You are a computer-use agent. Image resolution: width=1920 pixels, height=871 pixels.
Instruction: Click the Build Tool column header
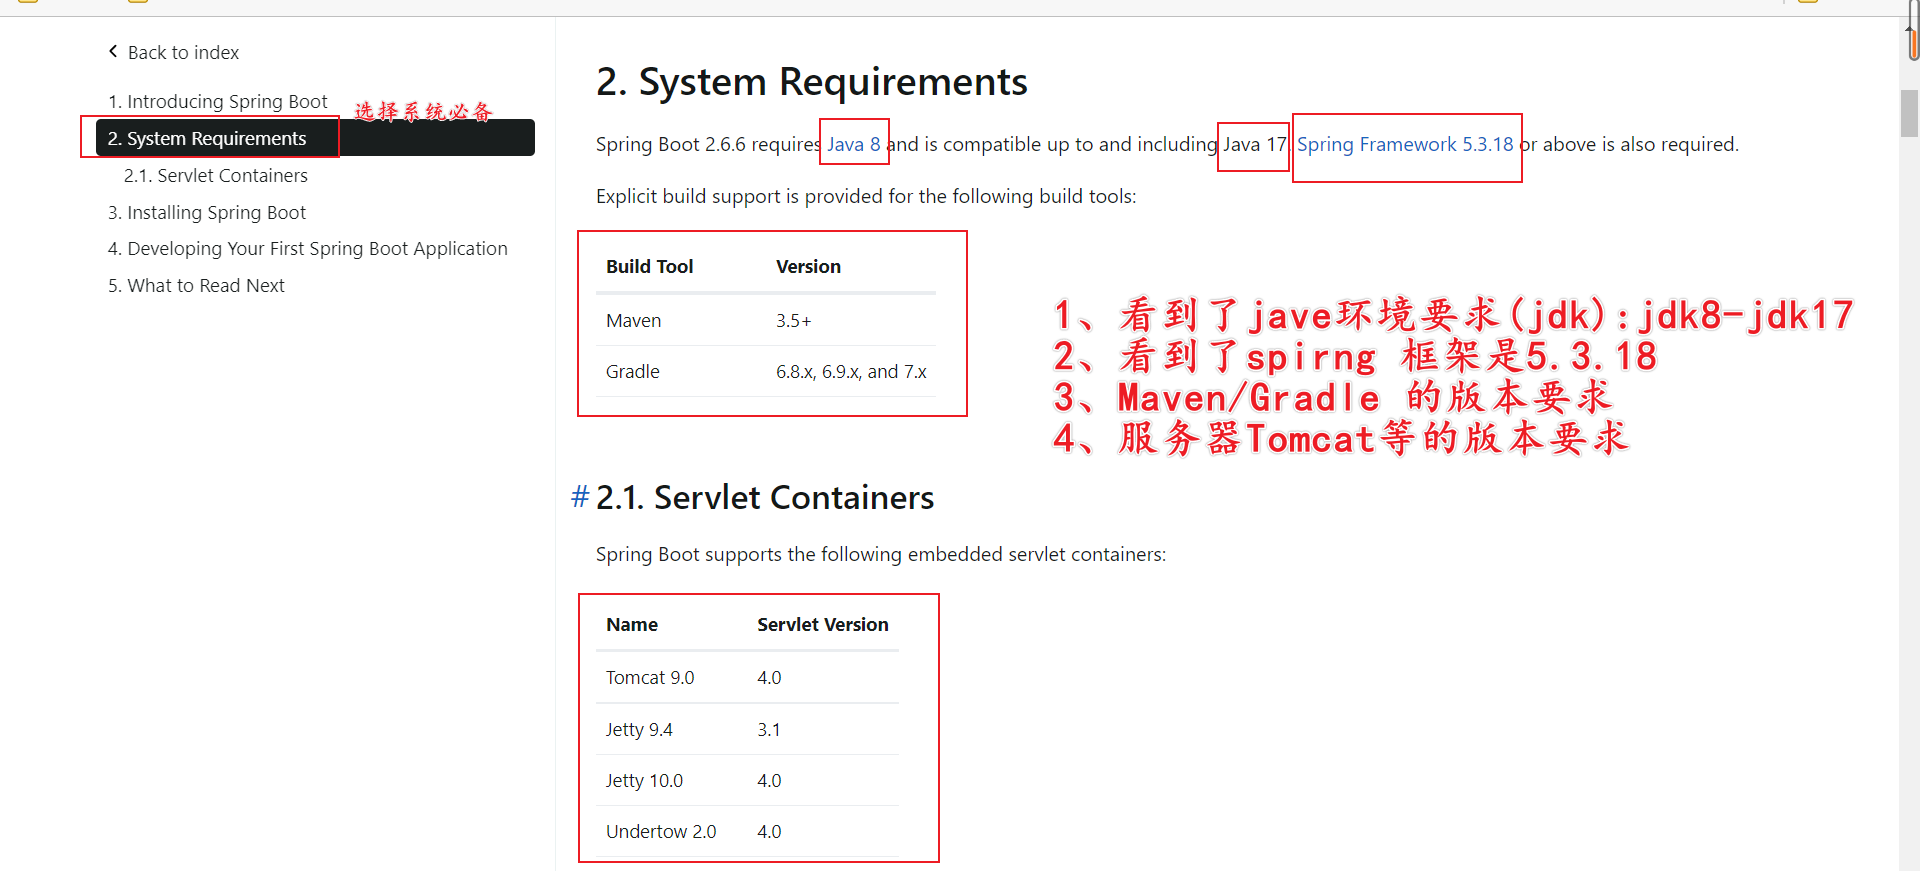pos(650,266)
